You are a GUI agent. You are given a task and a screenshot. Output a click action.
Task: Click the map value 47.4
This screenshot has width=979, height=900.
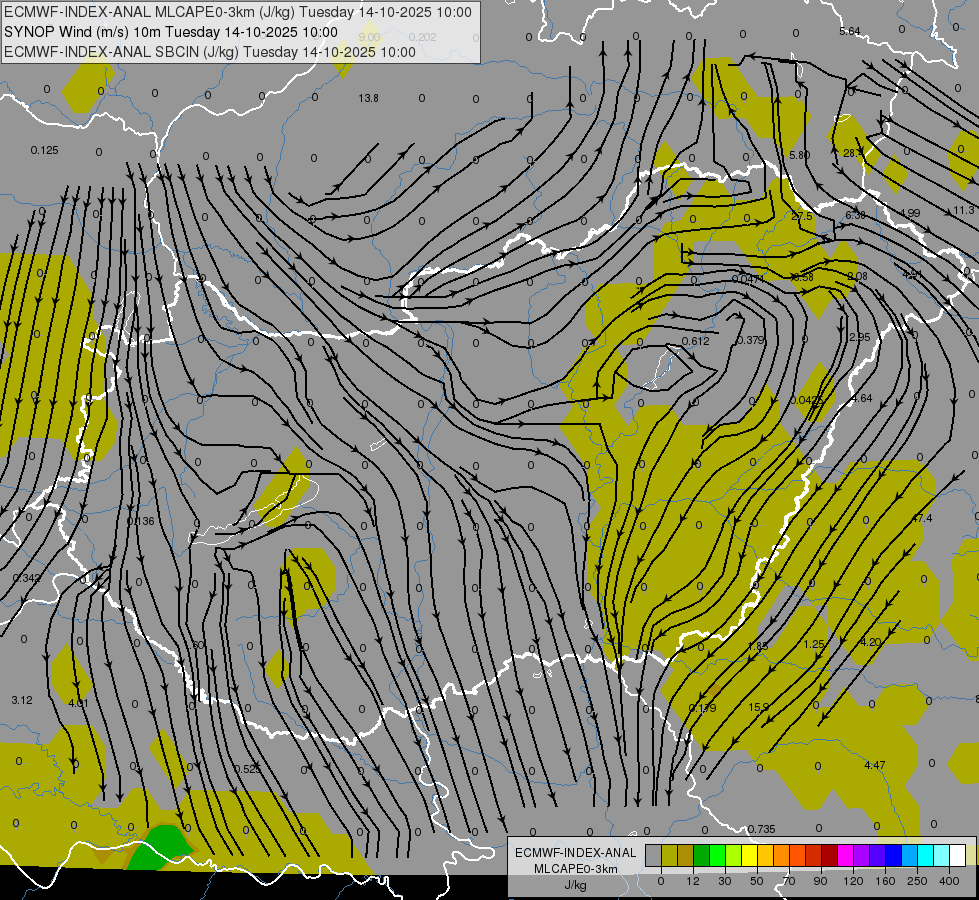pyautogui.click(x=922, y=518)
